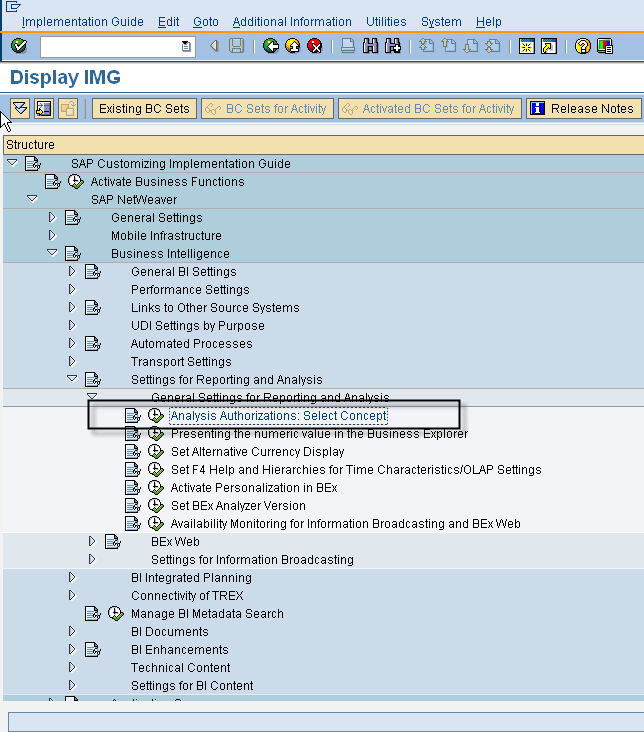Click Activated BC Sets for Activity button
The image size is (644, 732).
430,109
